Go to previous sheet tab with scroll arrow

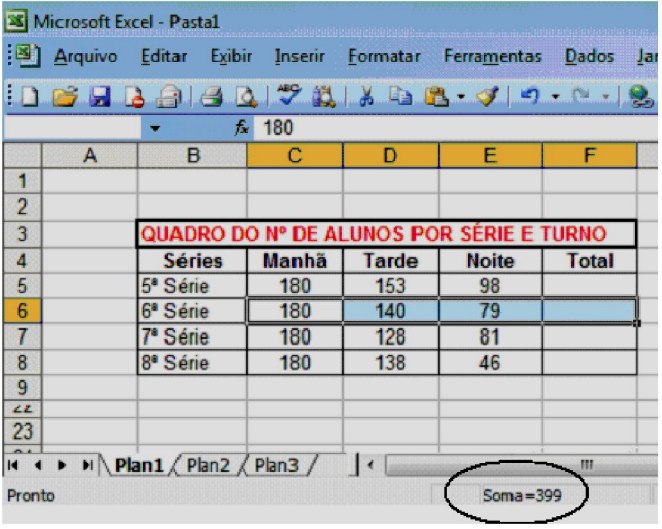point(38,465)
